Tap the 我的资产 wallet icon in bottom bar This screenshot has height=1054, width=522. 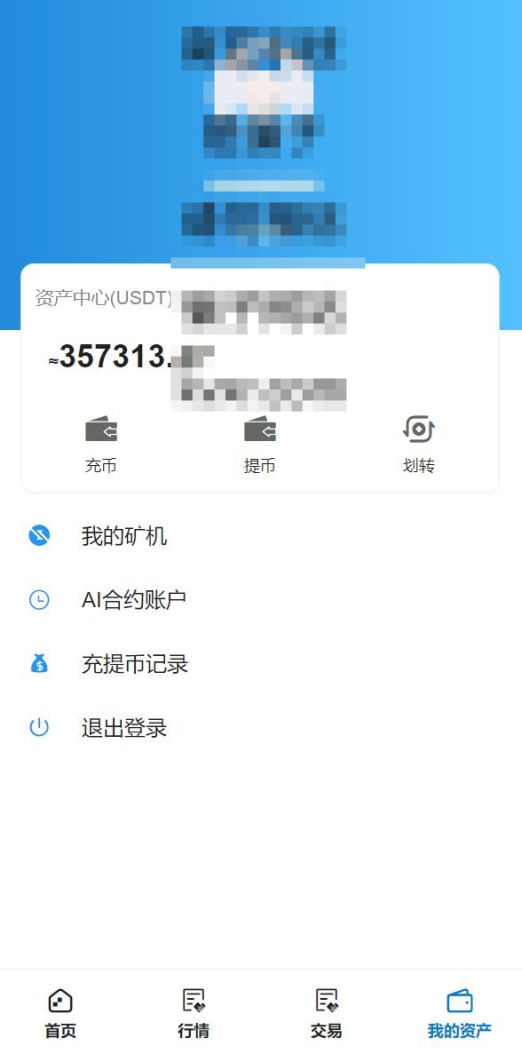[x=460, y=1001]
